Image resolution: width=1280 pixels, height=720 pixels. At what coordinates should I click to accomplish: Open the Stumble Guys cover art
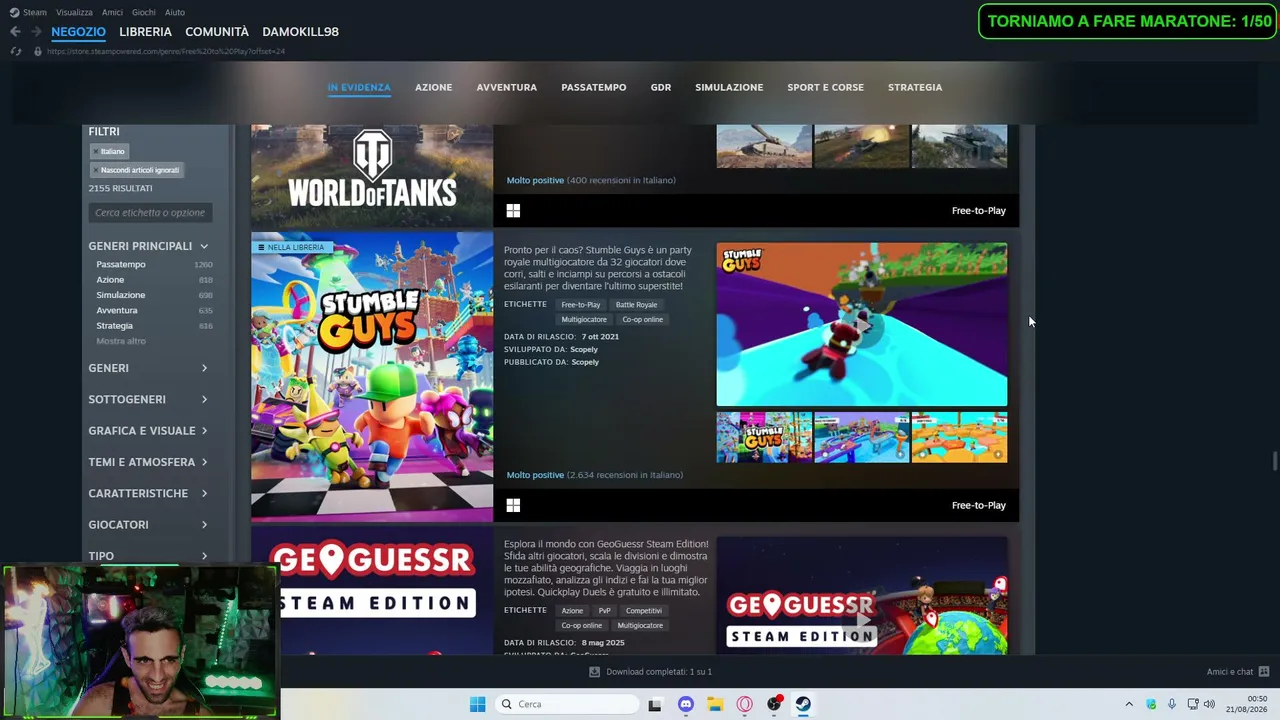coord(372,377)
